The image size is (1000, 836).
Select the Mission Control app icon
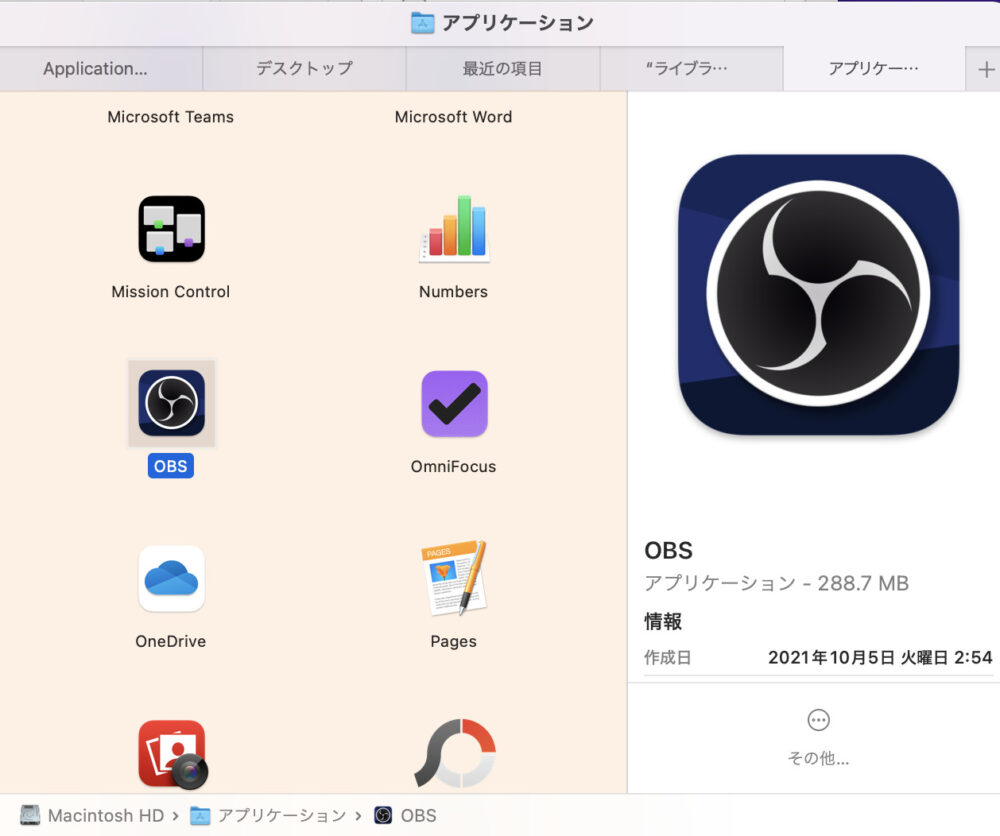coord(172,229)
